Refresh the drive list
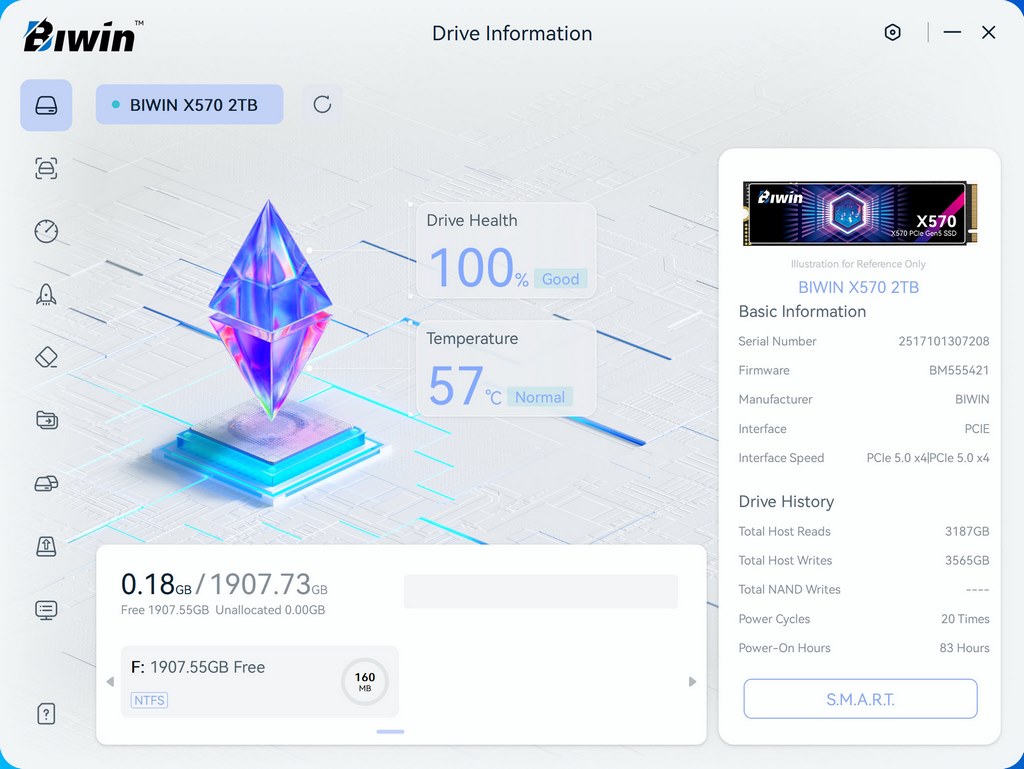1024x769 pixels. 322,105
